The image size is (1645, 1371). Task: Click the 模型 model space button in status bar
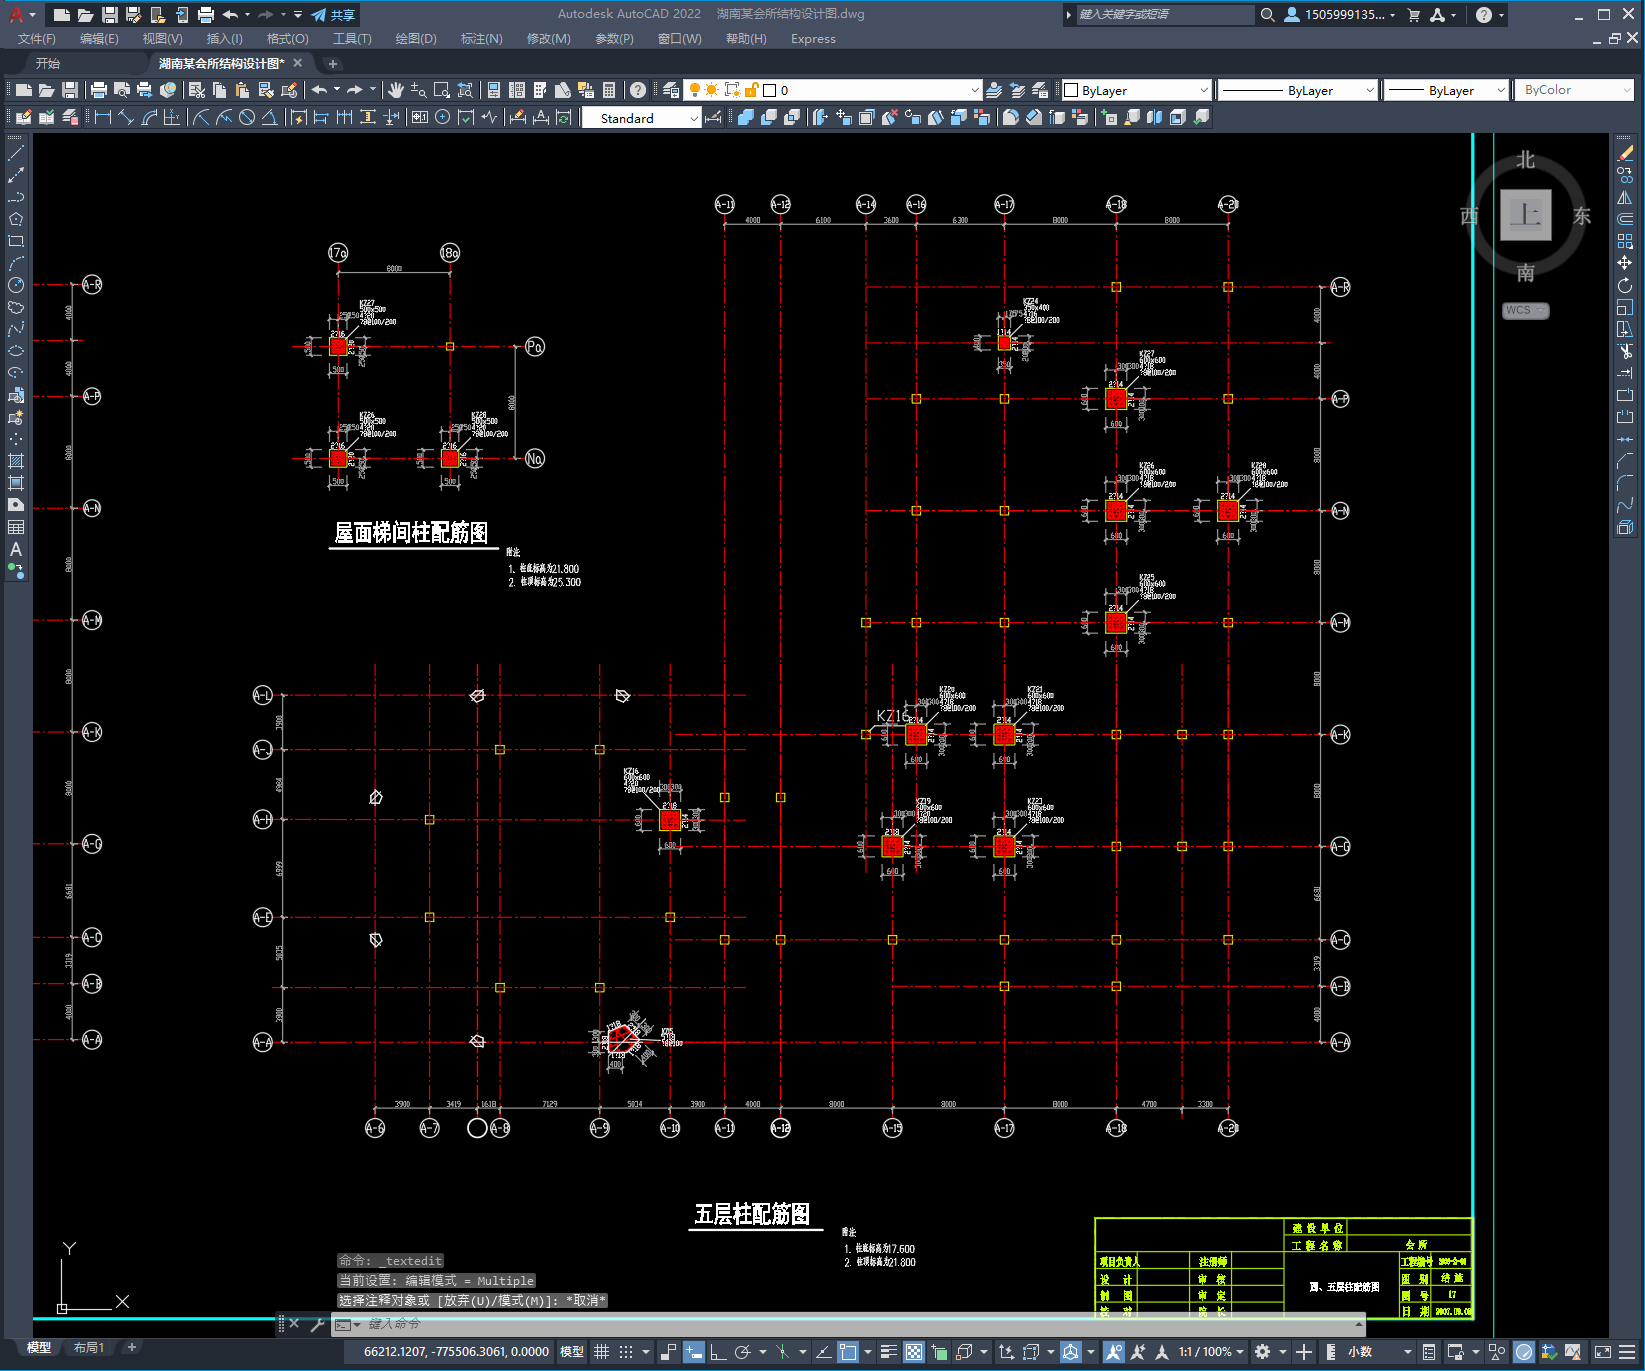(572, 1352)
